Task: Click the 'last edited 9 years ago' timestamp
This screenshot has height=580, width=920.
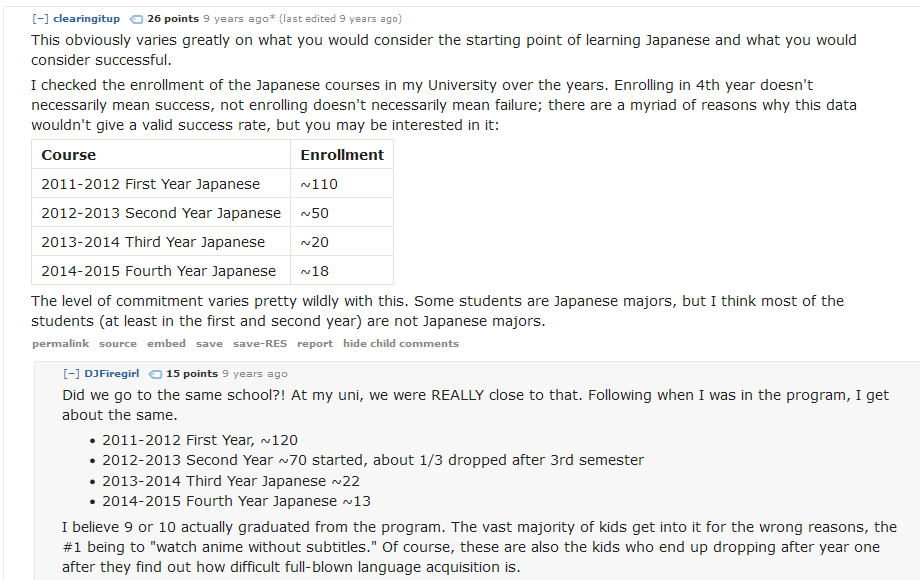Action: point(340,19)
